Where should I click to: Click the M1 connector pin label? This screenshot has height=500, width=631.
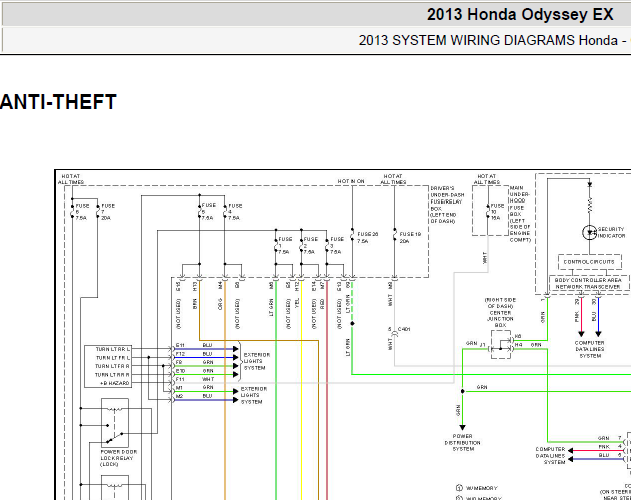pos(179,388)
